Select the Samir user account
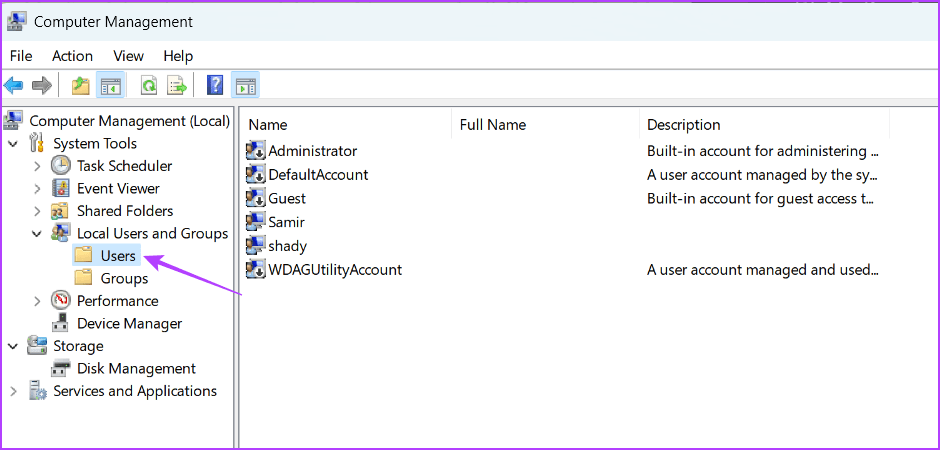 tap(286, 222)
